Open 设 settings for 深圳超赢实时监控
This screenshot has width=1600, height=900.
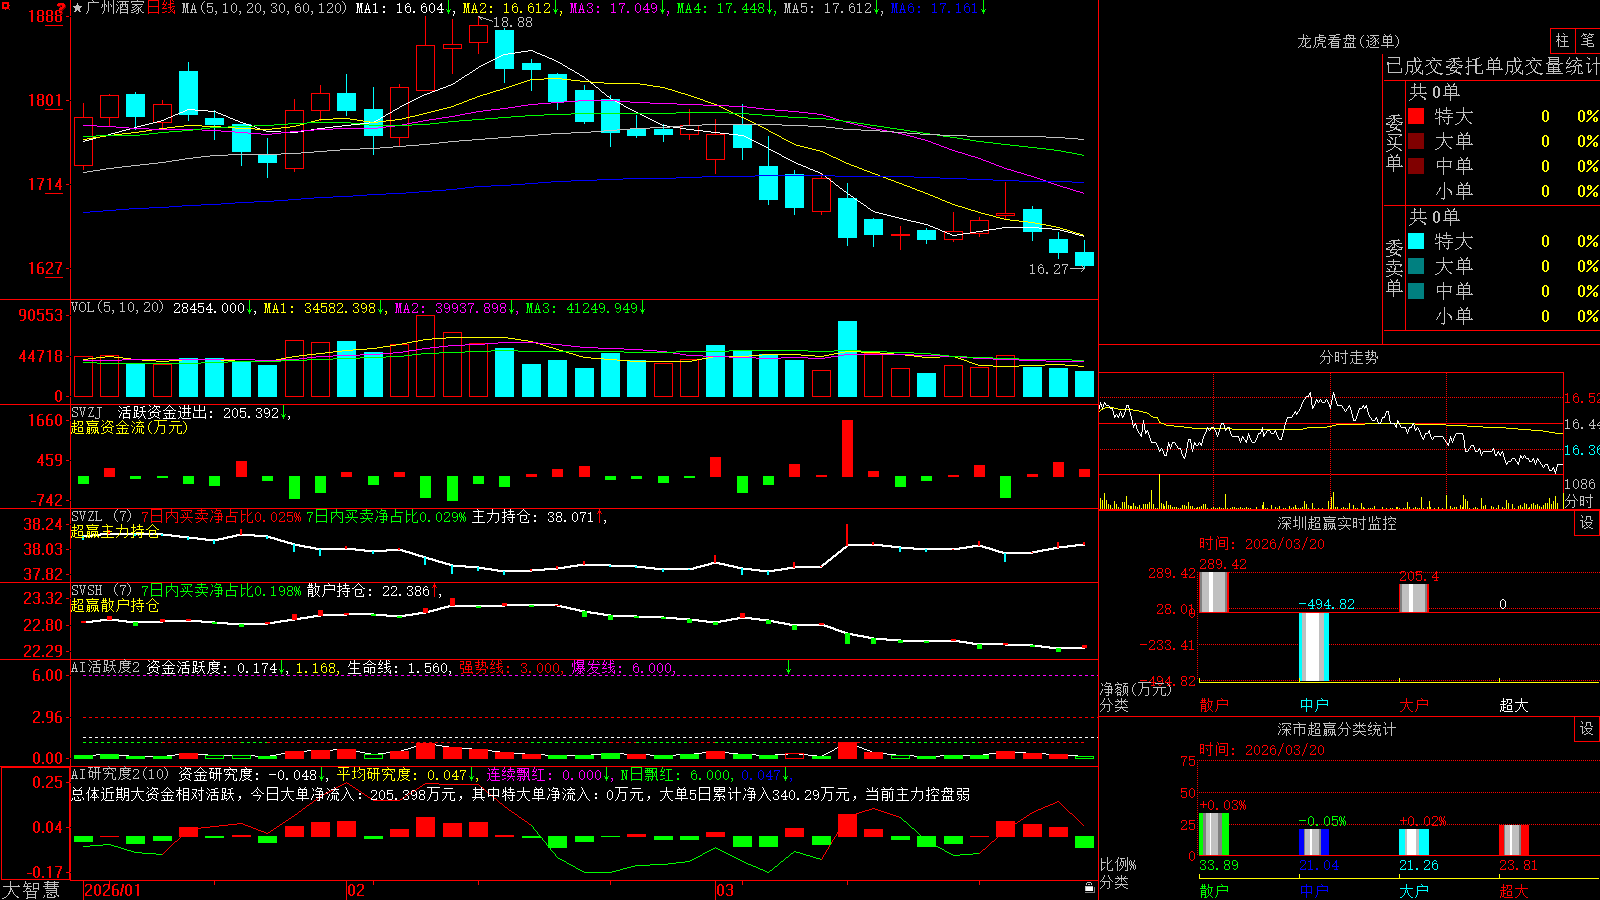coord(1587,523)
